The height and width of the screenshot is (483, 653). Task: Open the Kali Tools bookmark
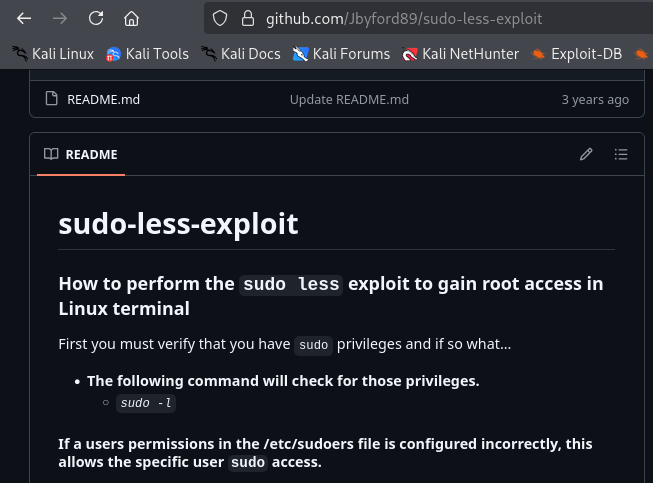click(147, 54)
